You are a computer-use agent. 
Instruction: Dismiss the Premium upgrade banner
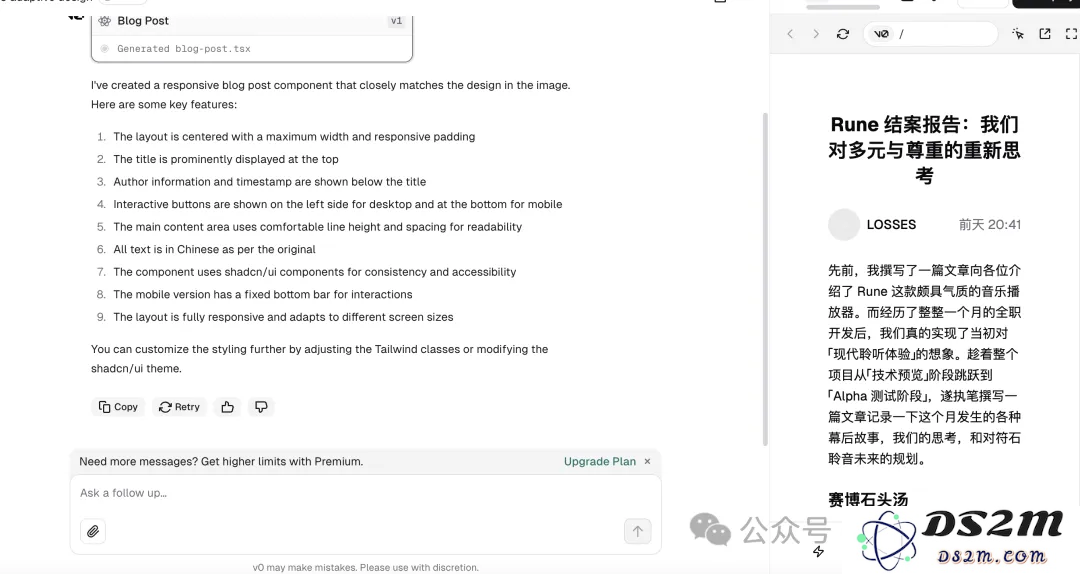(x=647, y=462)
